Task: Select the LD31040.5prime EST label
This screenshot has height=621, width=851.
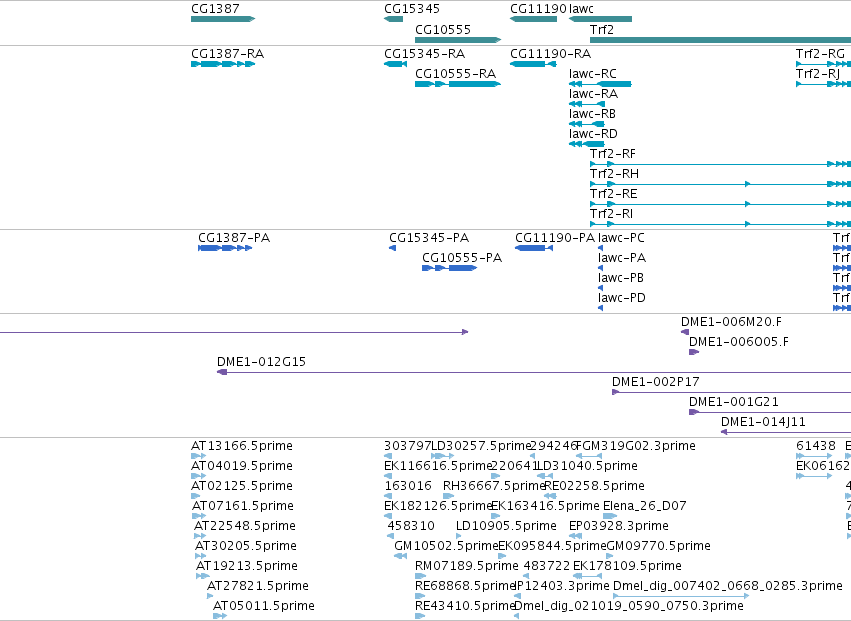Action: tap(587, 466)
